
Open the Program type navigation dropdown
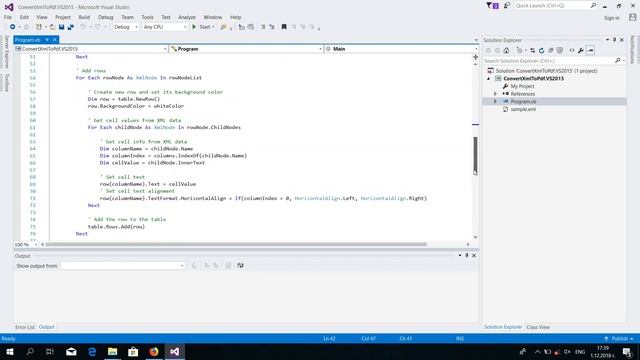tap(246, 49)
